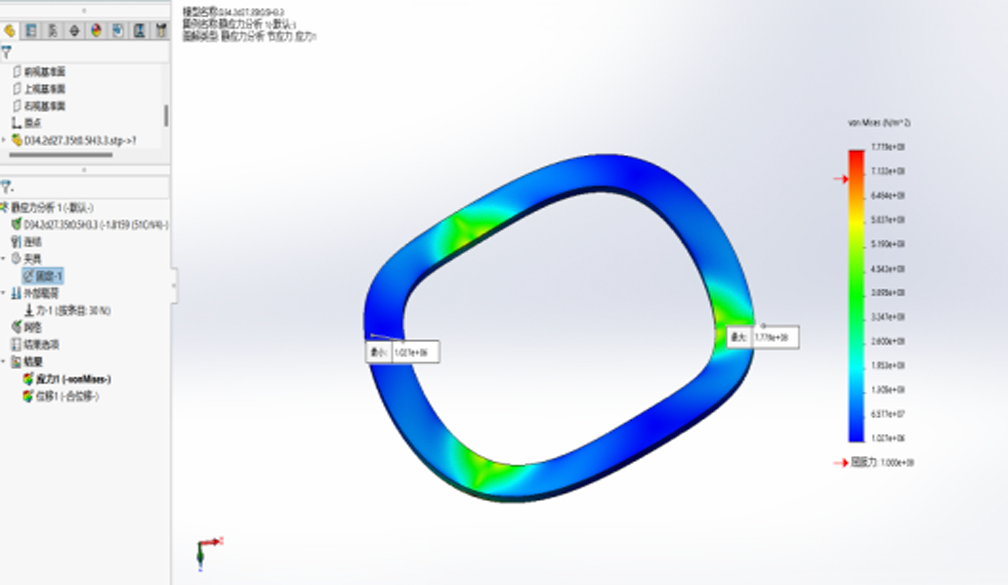This screenshot has width=1008, height=585.
Task: Click the simulation tree filter funnel icon
Action: 7,187
